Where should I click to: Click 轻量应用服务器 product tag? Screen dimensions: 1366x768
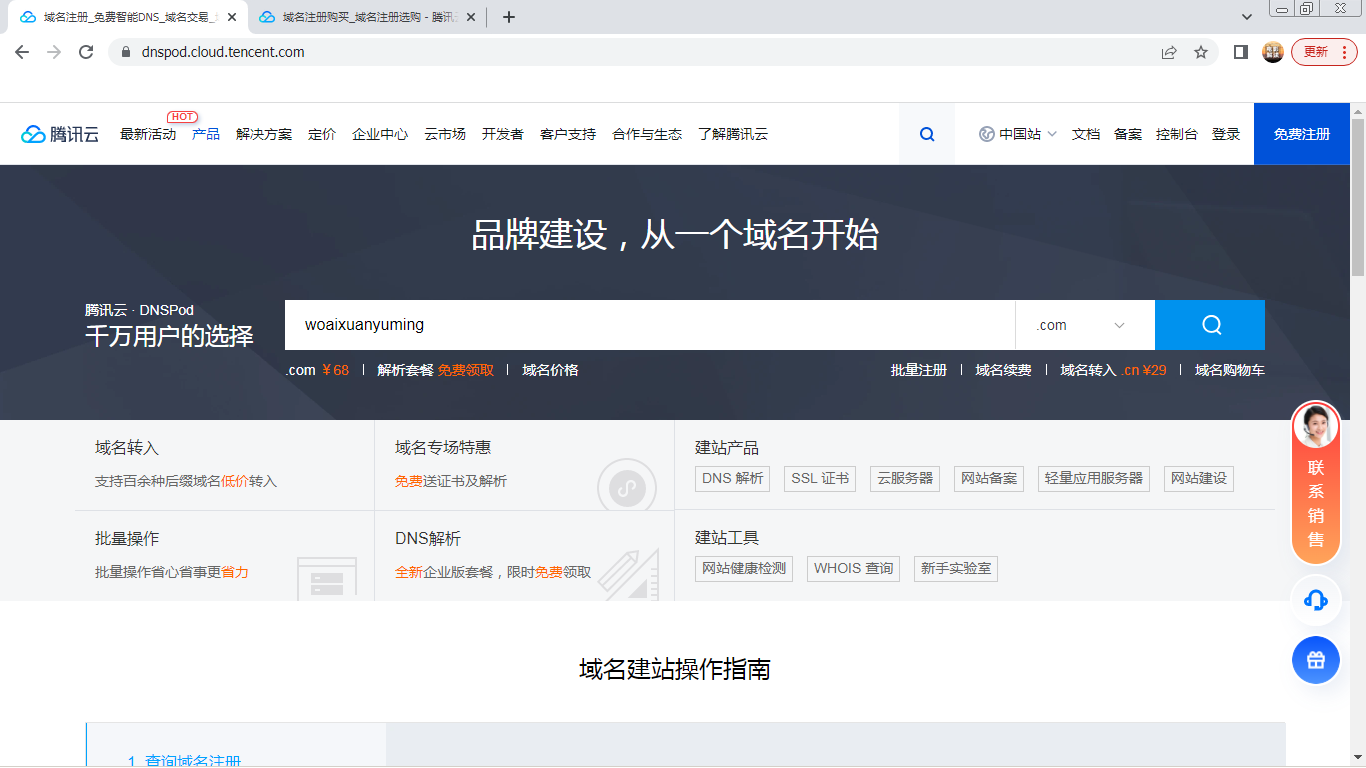click(x=1094, y=479)
